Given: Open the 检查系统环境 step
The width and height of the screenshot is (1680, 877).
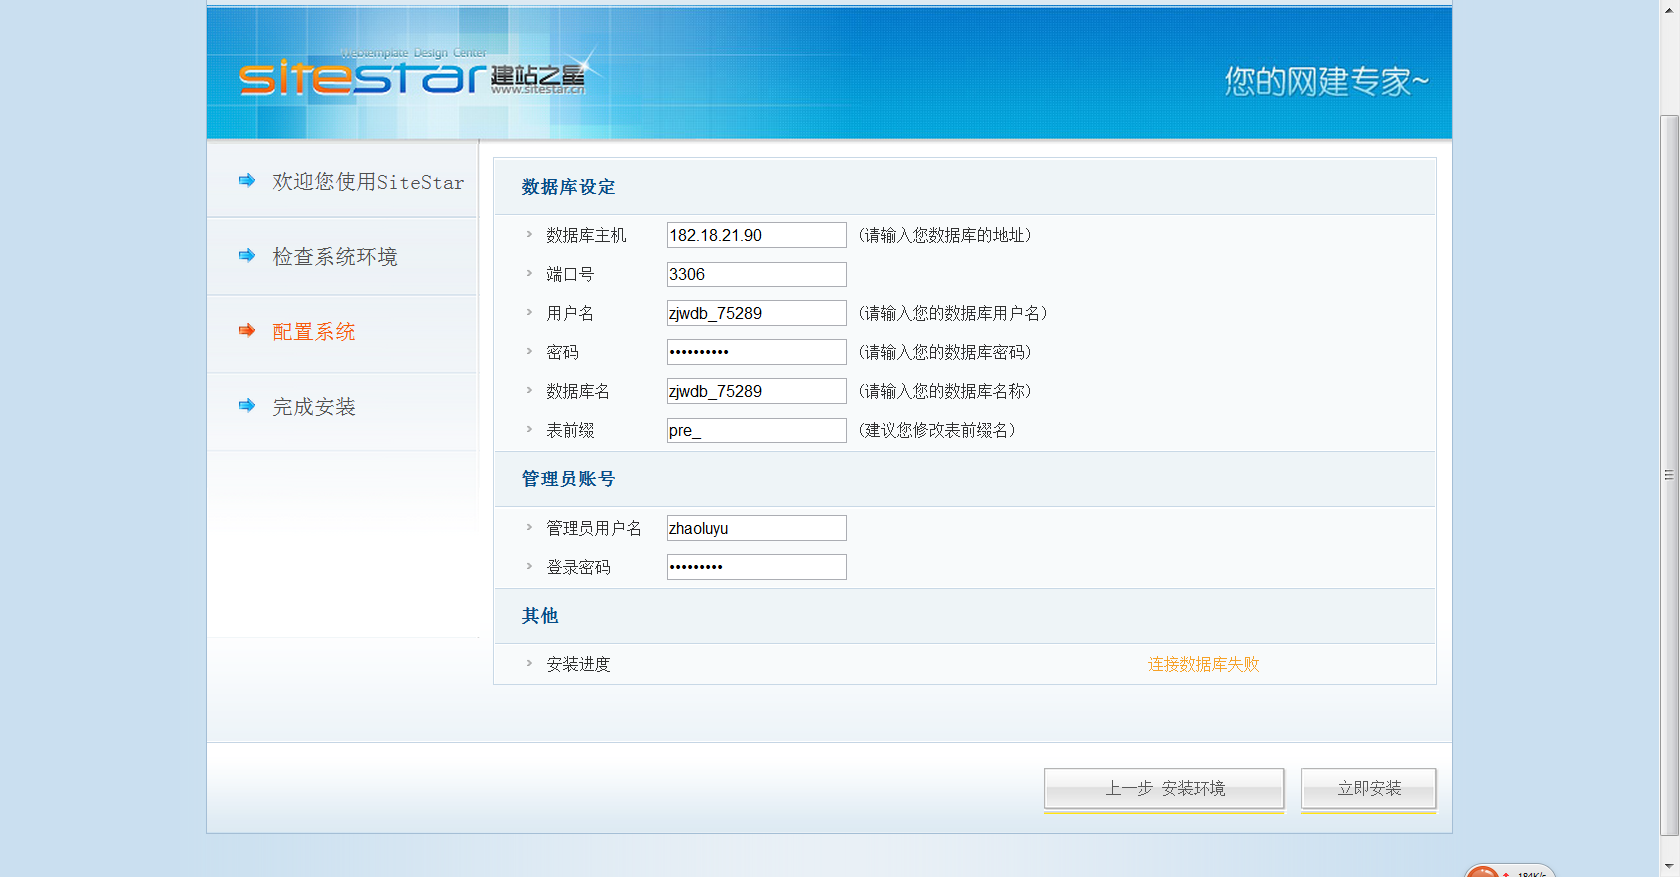Looking at the screenshot, I should (335, 257).
